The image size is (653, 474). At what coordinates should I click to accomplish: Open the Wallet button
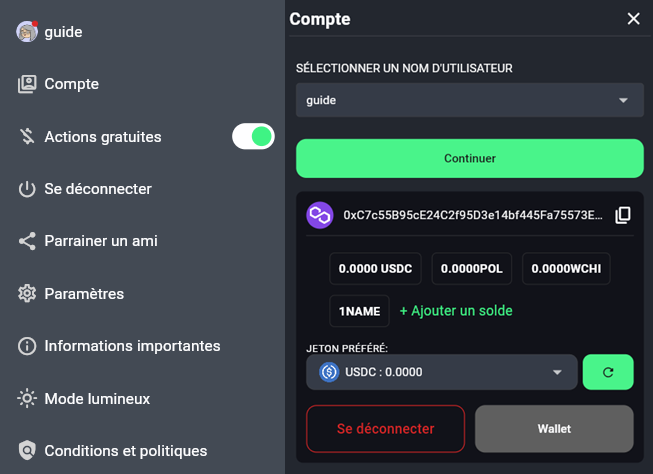click(554, 429)
